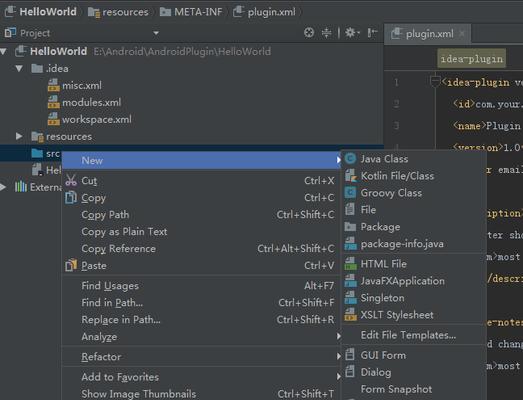Image resolution: width=523 pixels, height=400 pixels.
Task: Collapse the HelloWorld root node
Action: pos(4,52)
